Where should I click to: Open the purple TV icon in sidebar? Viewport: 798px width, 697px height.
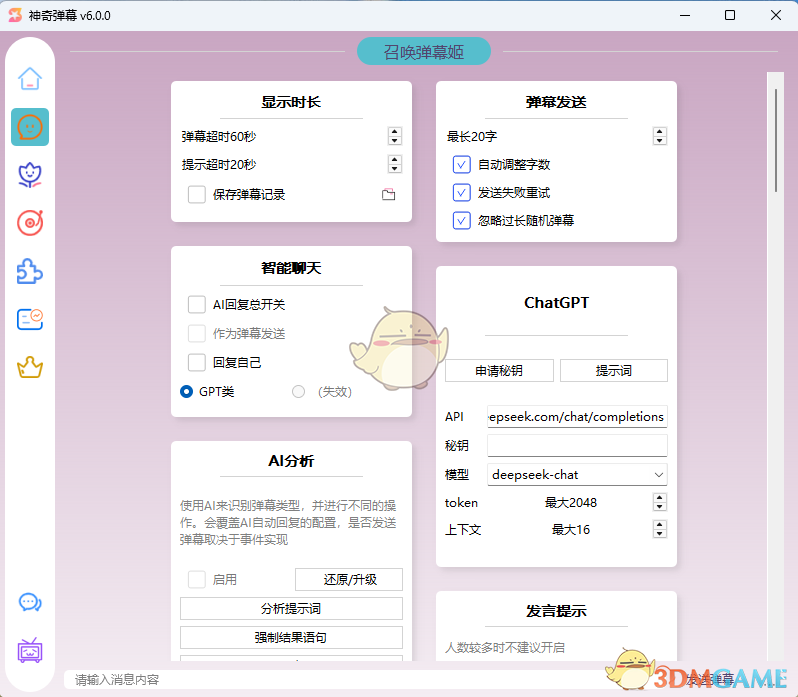pos(30,650)
